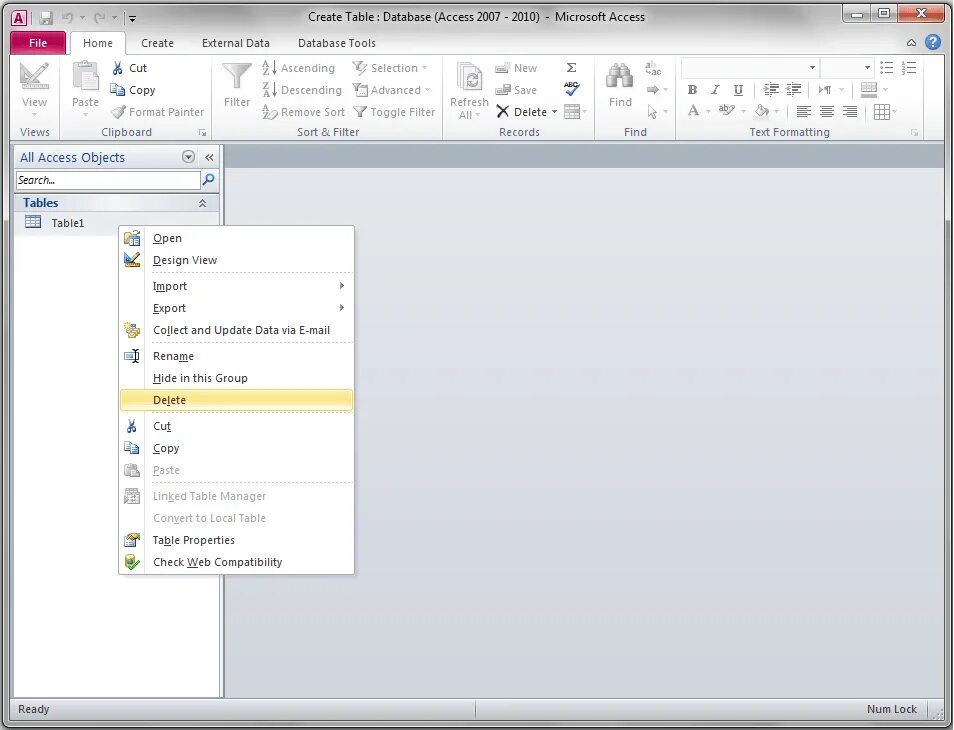The width and height of the screenshot is (954, 730).
Task: Click the search magnifier in navigation pane
Action: tap(208, 179)
